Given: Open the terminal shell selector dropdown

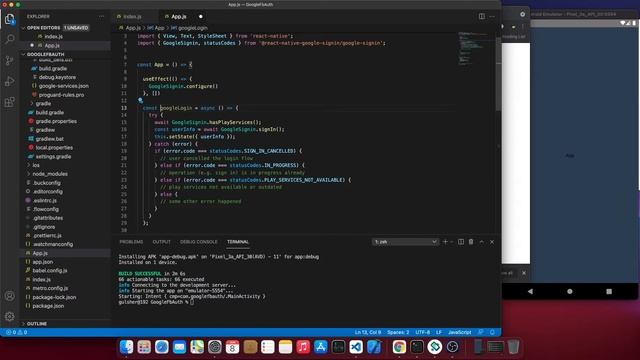Looking at the screenshot, I should point(405,242).
